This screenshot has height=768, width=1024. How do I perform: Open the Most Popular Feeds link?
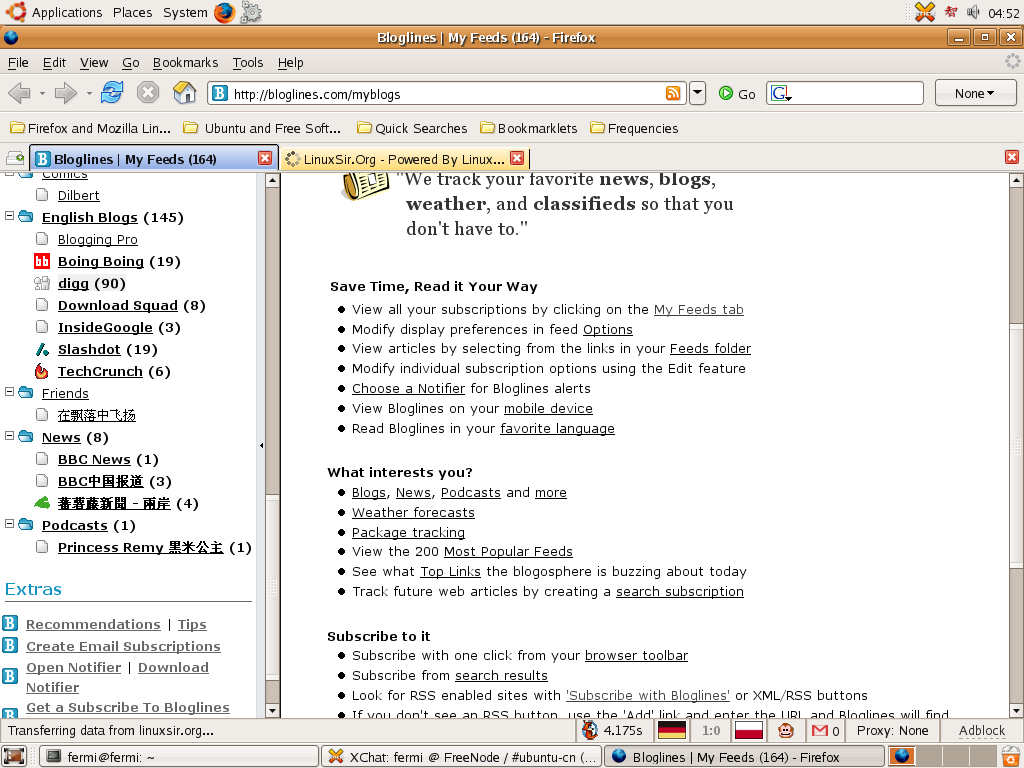point(508,551)
